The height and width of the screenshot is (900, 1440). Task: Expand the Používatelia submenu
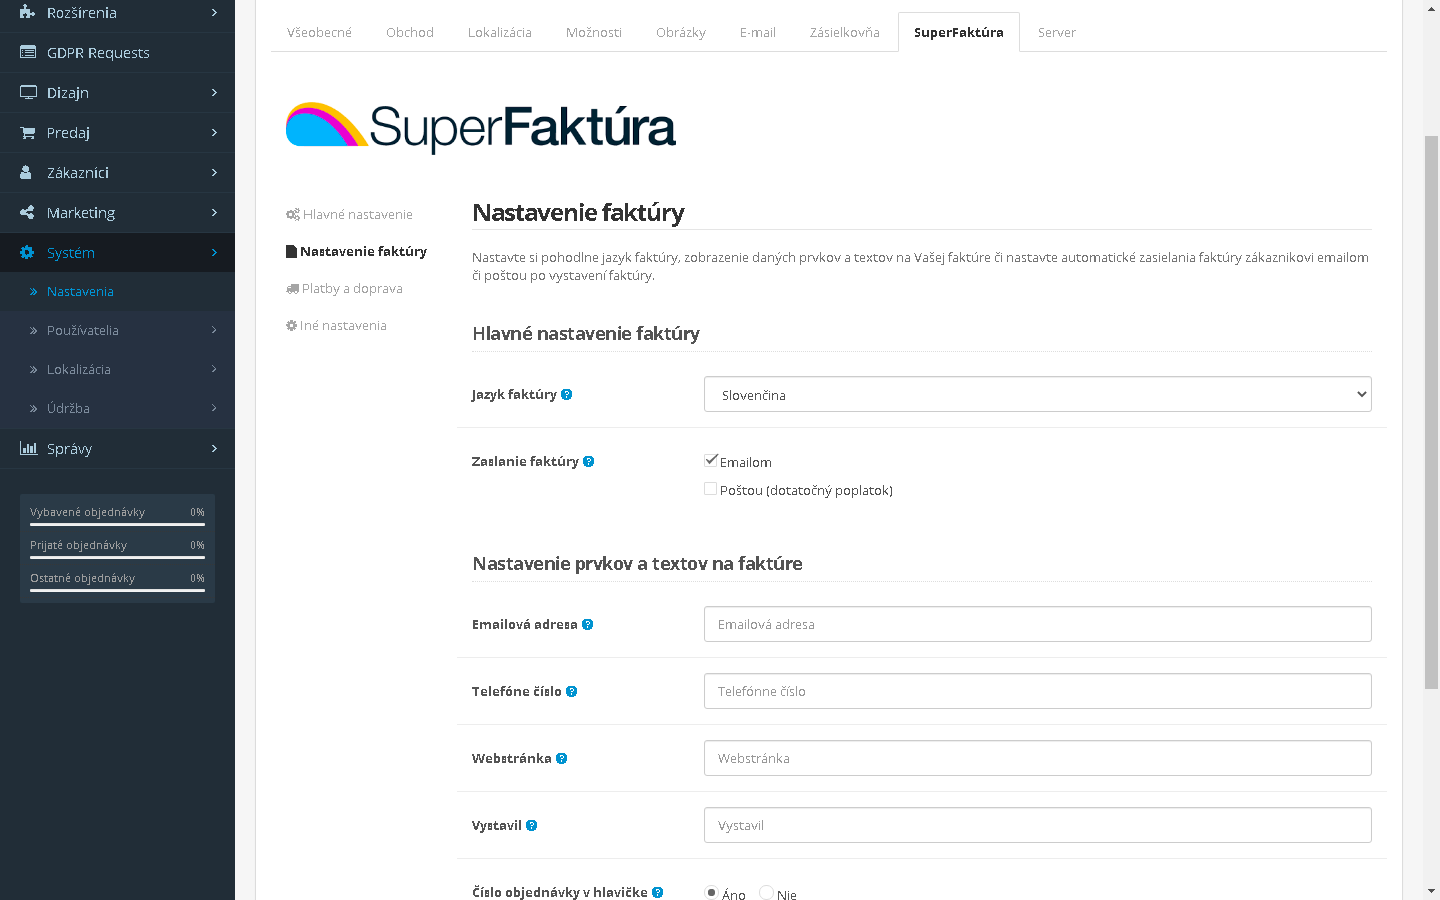(x=117, y=330)
